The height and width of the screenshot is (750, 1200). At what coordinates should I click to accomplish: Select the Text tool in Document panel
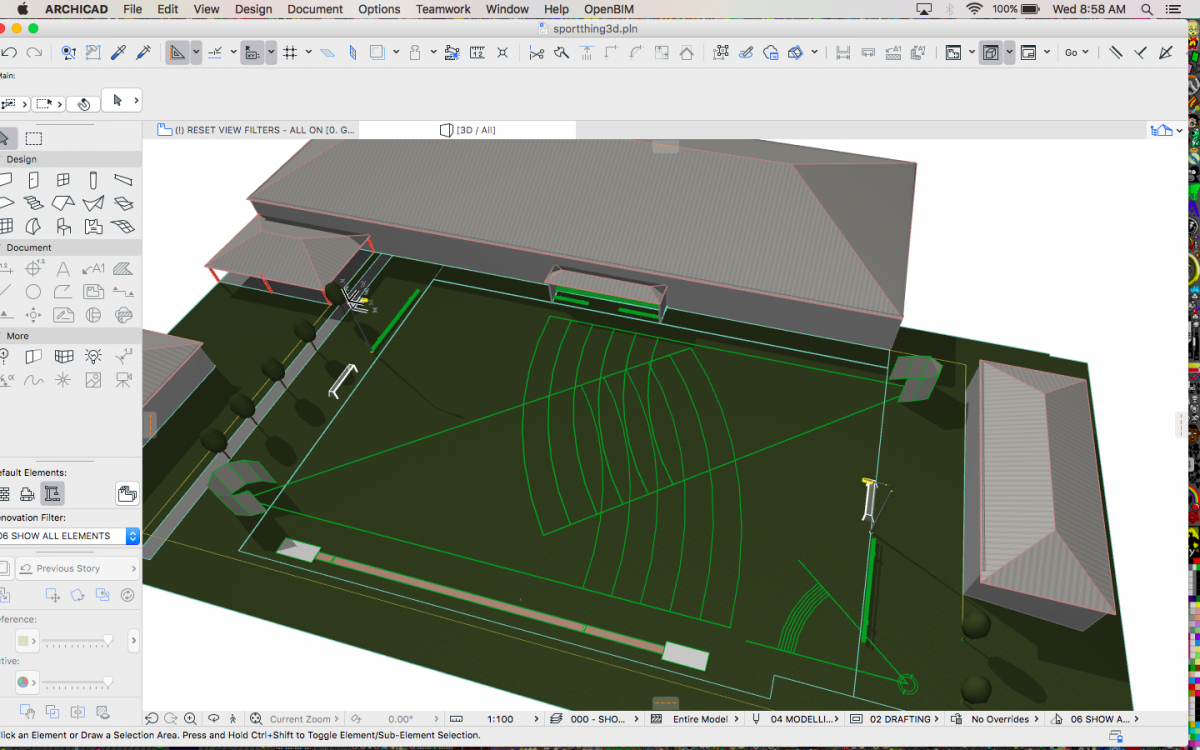point(63,269)
